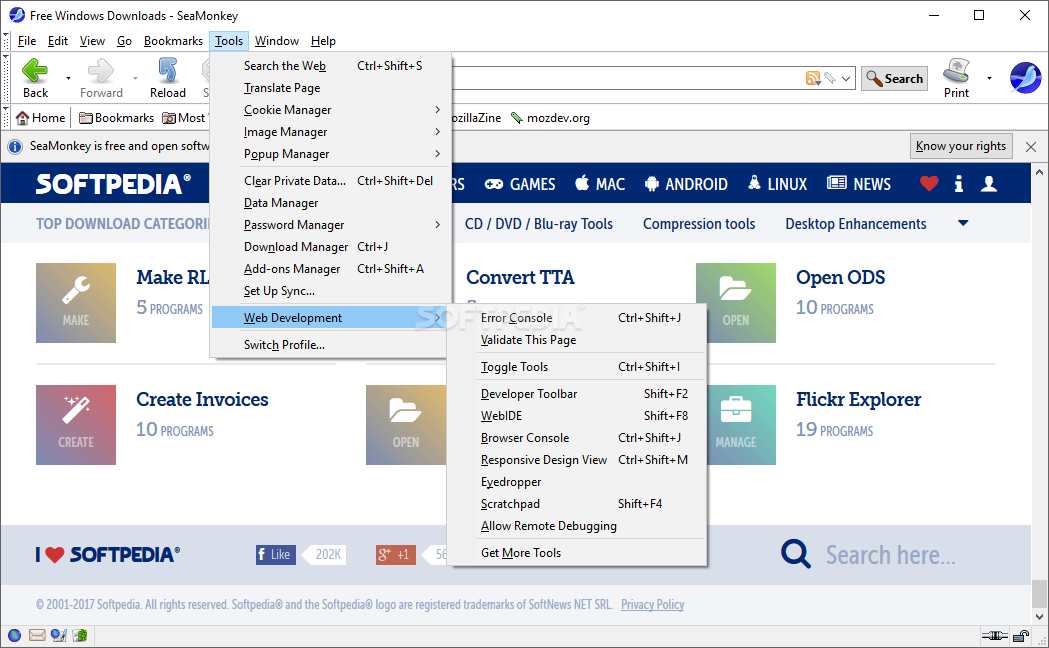Choose Toggle Tools in the submenu

(x=577, y=366)
